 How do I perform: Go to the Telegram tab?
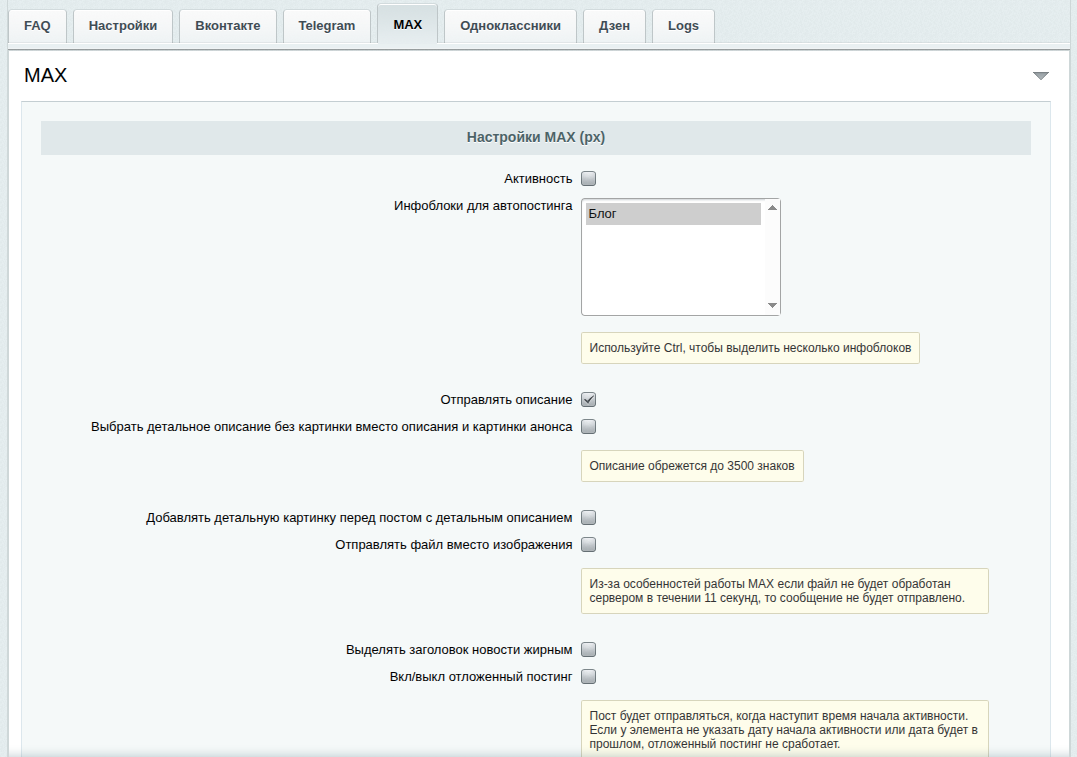[327, 26]
